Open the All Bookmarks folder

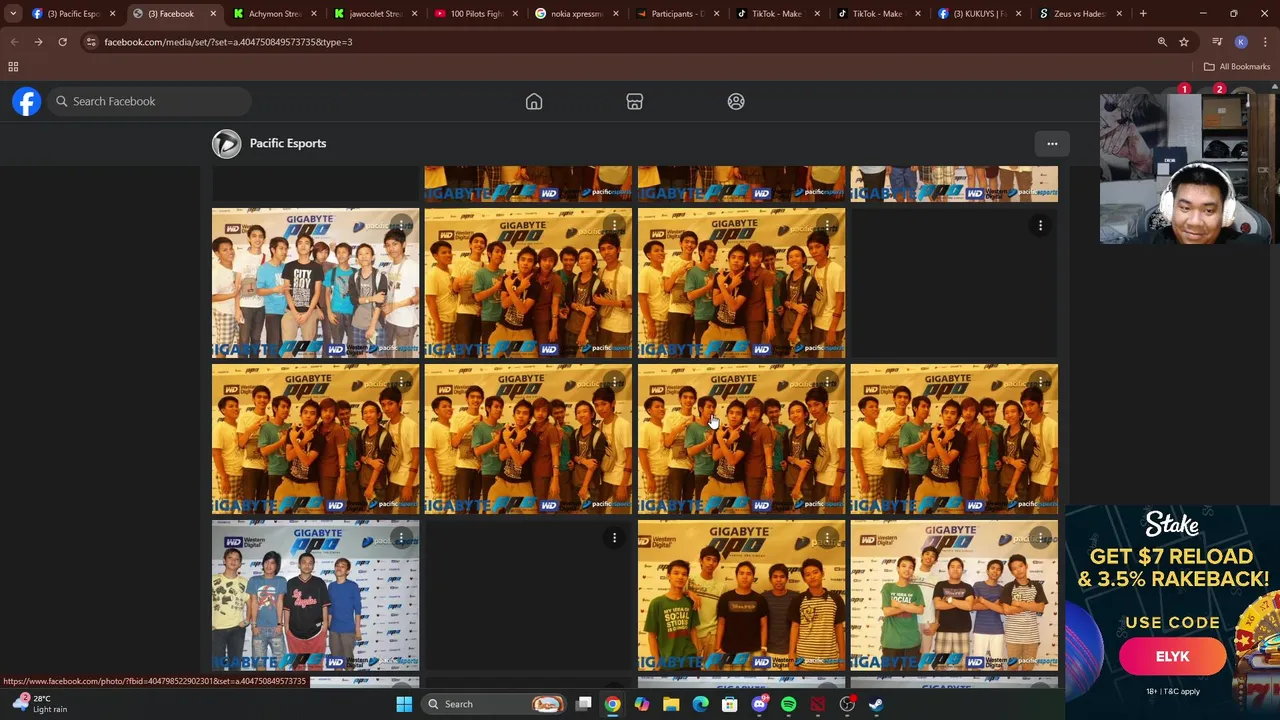point(1237,67)
